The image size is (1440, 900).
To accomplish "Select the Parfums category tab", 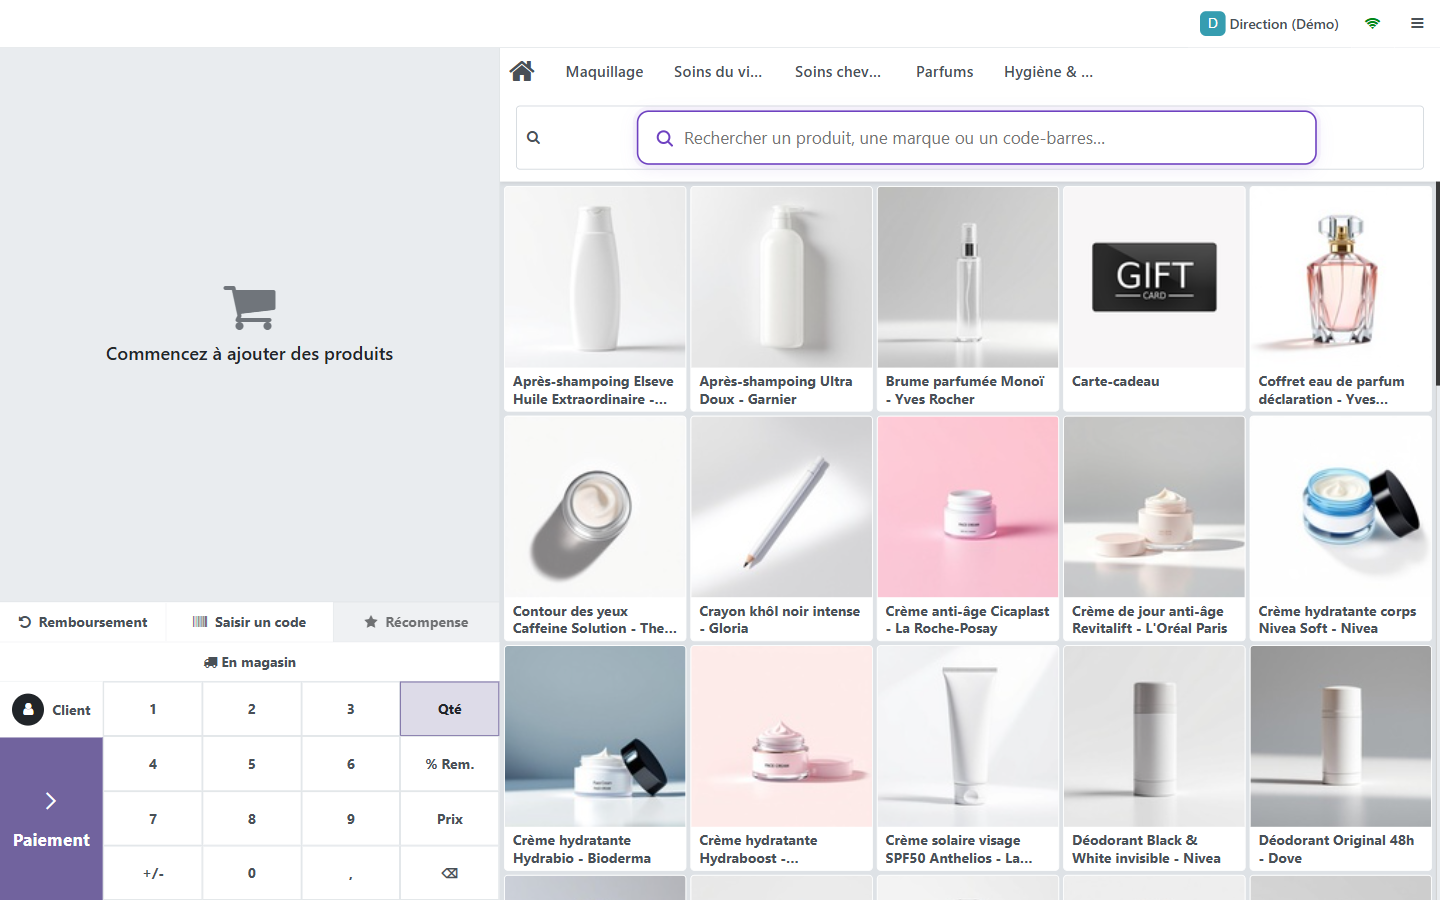I will point(945,72).
